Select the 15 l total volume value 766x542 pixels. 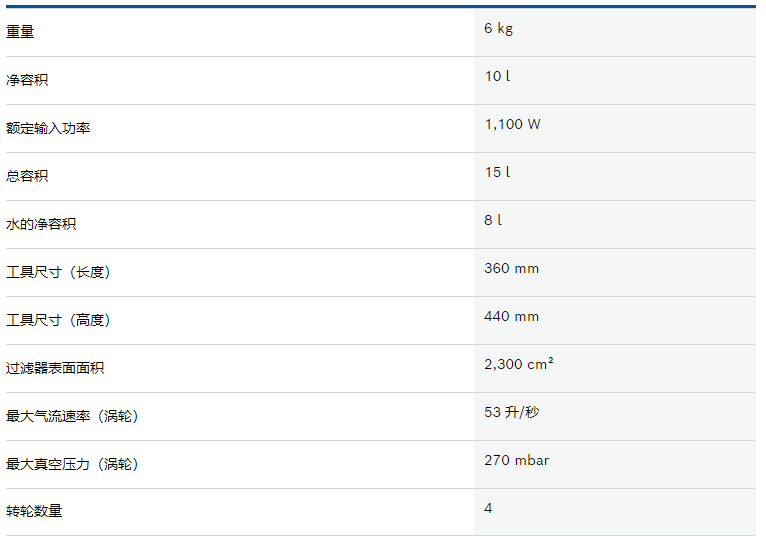(x=497, y=172)
